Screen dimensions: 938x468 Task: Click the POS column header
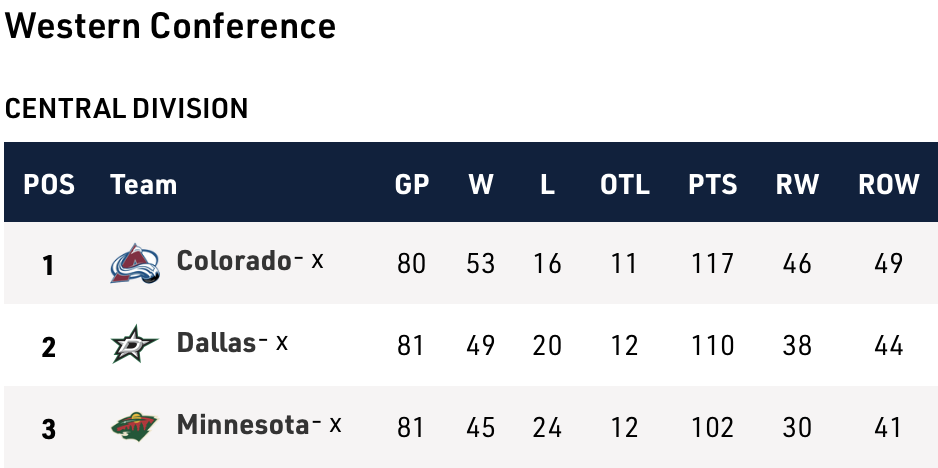[x=49, y=184]
